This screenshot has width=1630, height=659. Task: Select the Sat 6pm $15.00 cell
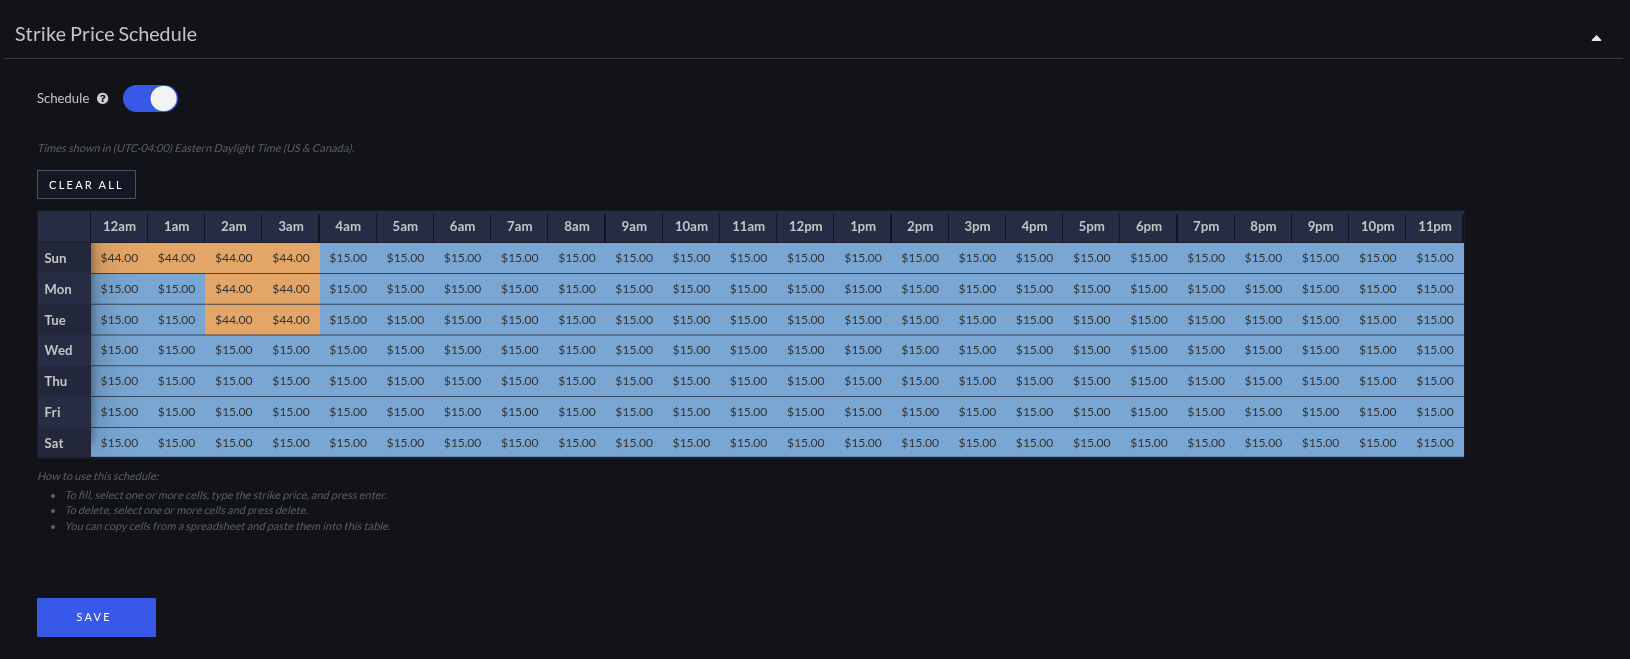[1149, 443]
